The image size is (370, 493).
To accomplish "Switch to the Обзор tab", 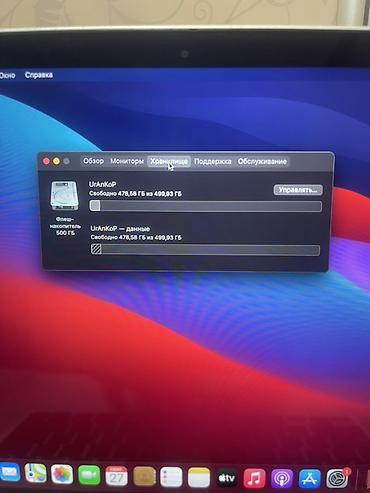I will pos(93,161).
